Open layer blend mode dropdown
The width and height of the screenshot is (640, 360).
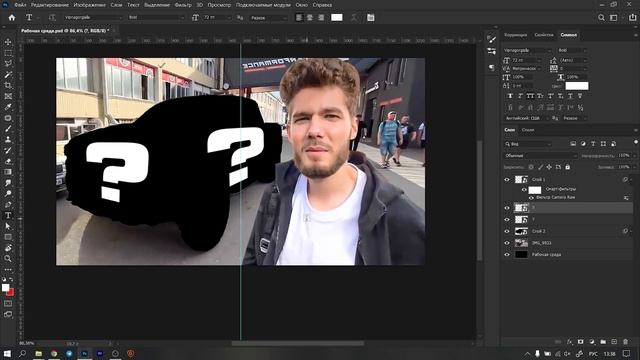(x=540, y=156)
